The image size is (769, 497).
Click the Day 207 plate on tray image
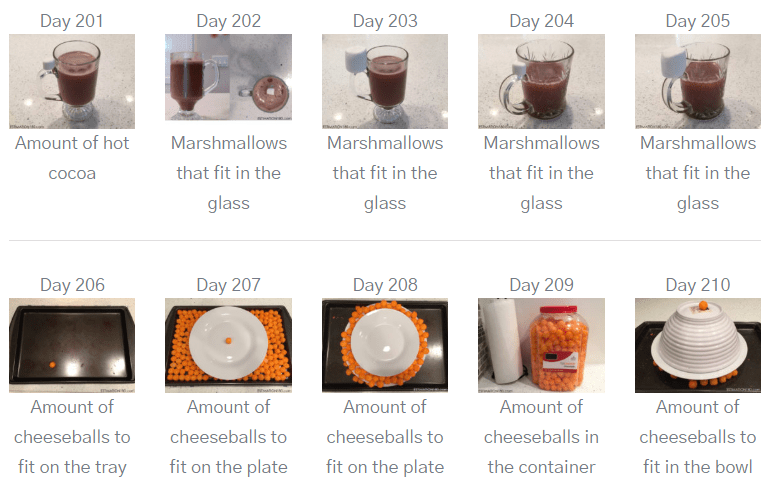pyautogui.click(x=228, y=345)
